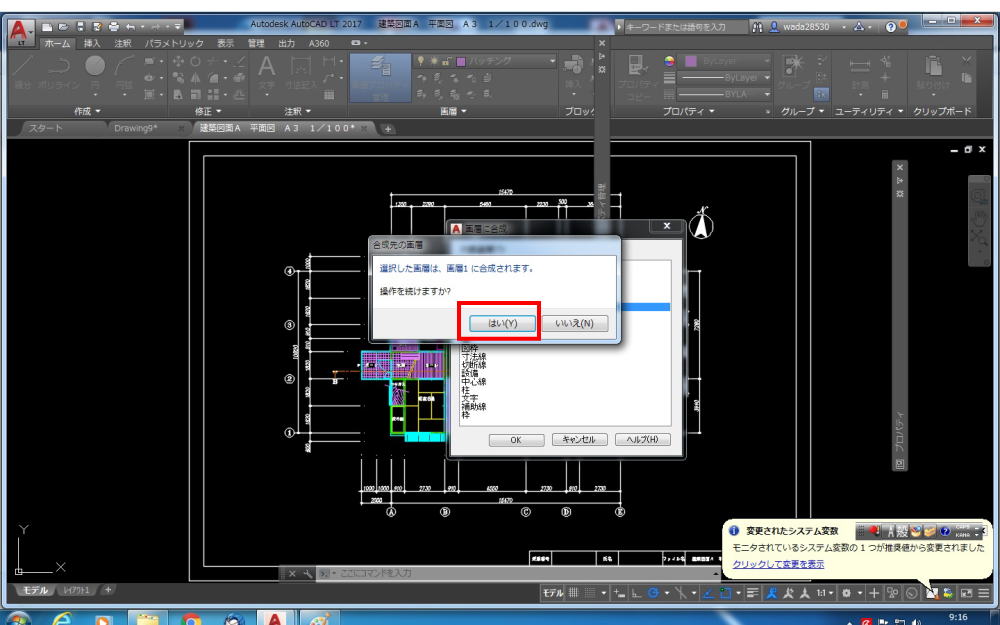Click the workspace switching gear icon
Screen dimensions: 1000x625
click(x=846, y=593)
